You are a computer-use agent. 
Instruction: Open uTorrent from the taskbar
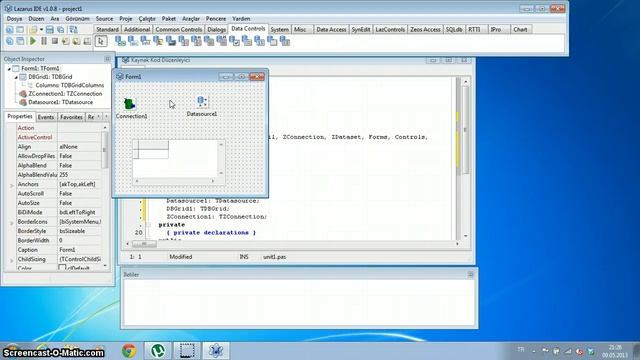click(158, 351)
